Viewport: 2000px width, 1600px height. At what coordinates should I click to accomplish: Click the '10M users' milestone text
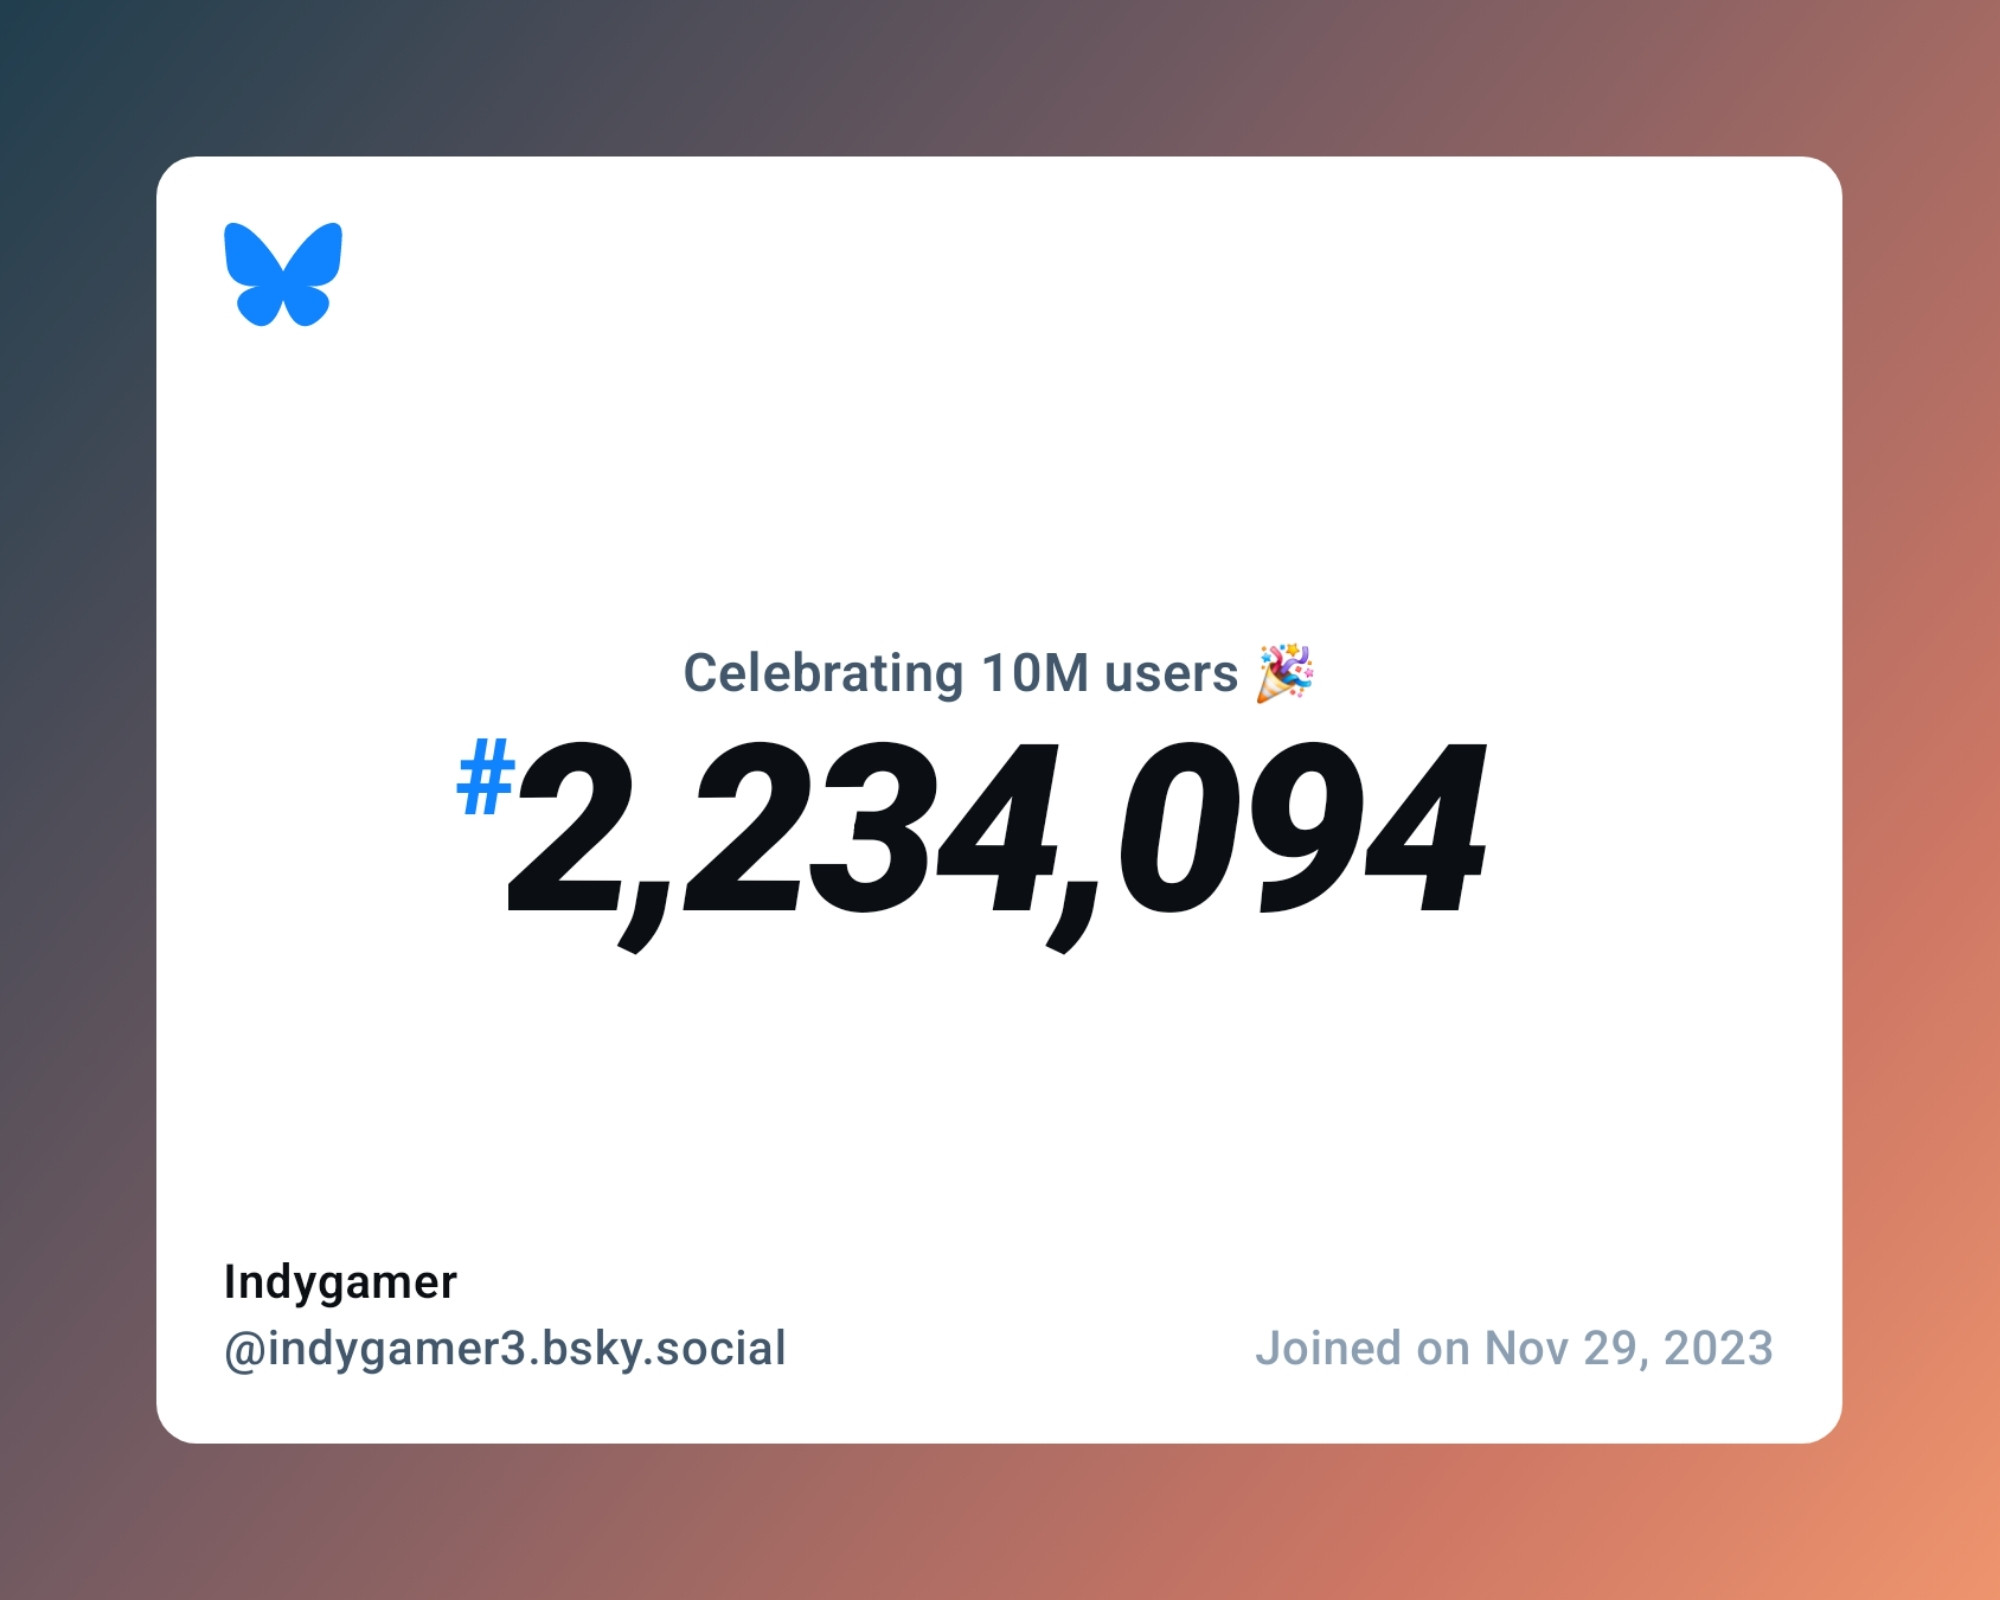[x=998, y=669]
